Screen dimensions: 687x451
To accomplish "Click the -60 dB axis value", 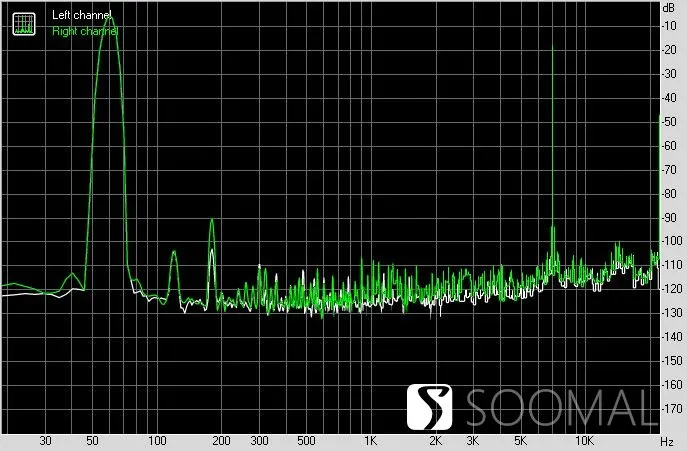I will [669, 146].
